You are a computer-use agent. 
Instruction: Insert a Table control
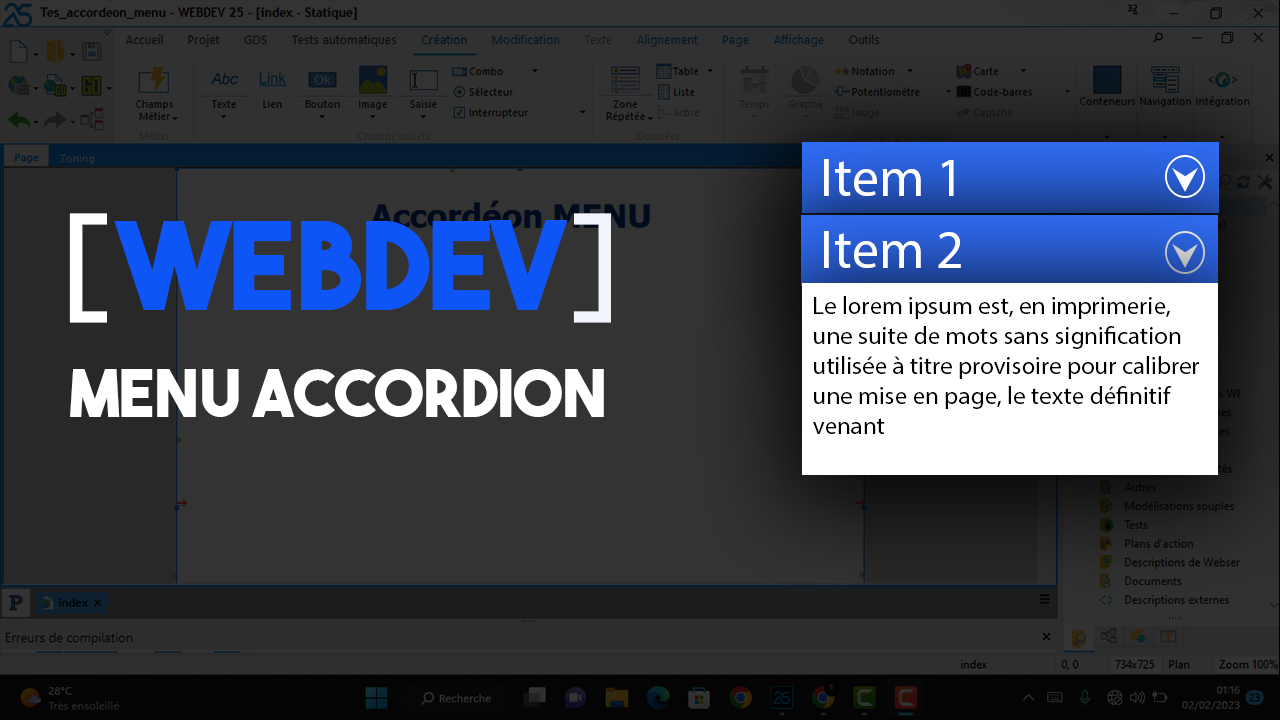tap(678, 71)
